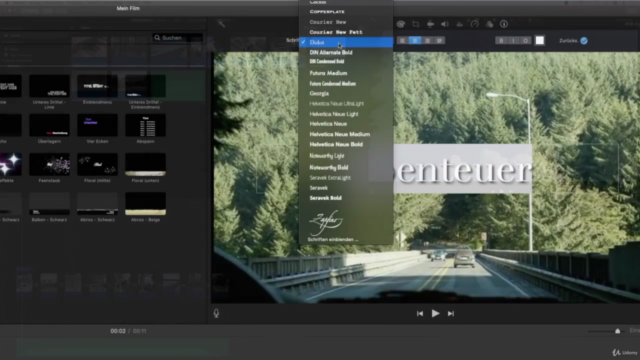Click the title text in the viewer

click(x=462, y=170)
